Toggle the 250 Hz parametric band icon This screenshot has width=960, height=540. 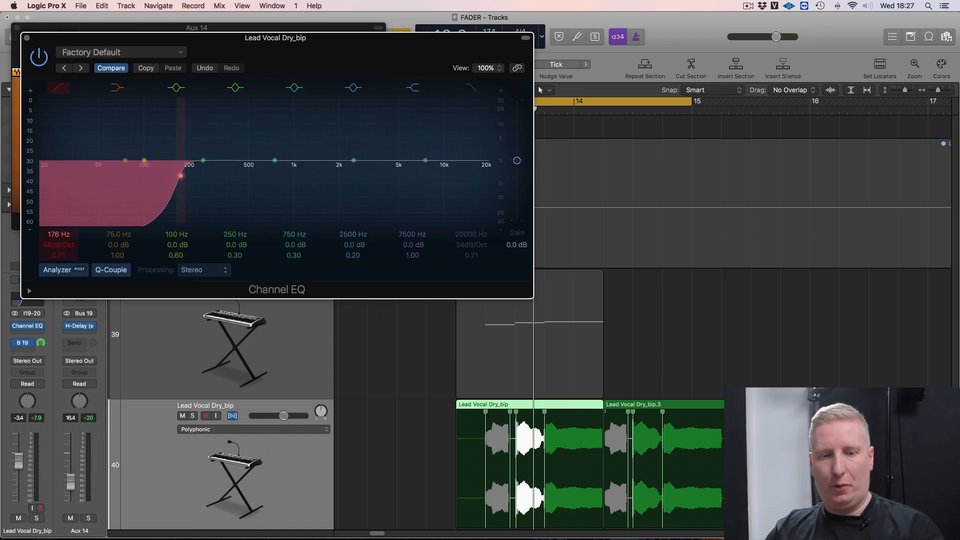pos(234,88)
